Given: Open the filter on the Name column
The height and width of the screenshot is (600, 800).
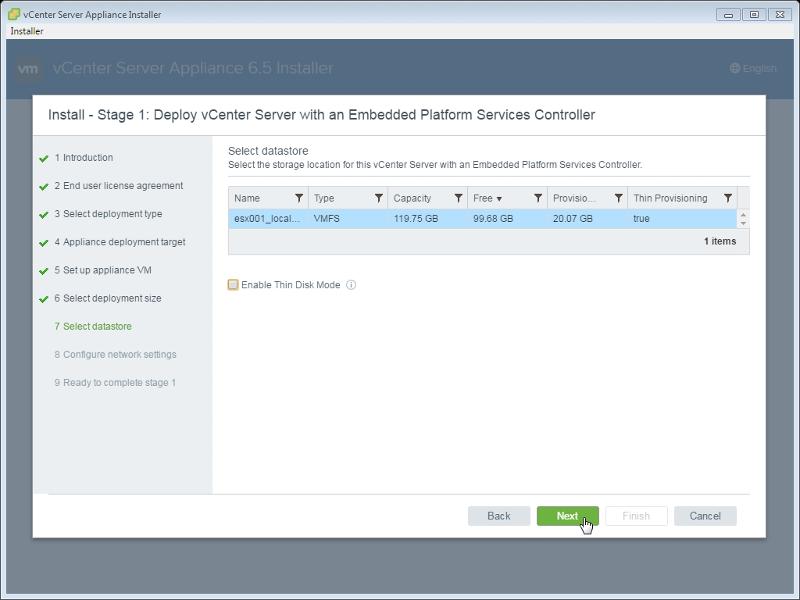Looking at the screenshot, I should pos(299,198).
